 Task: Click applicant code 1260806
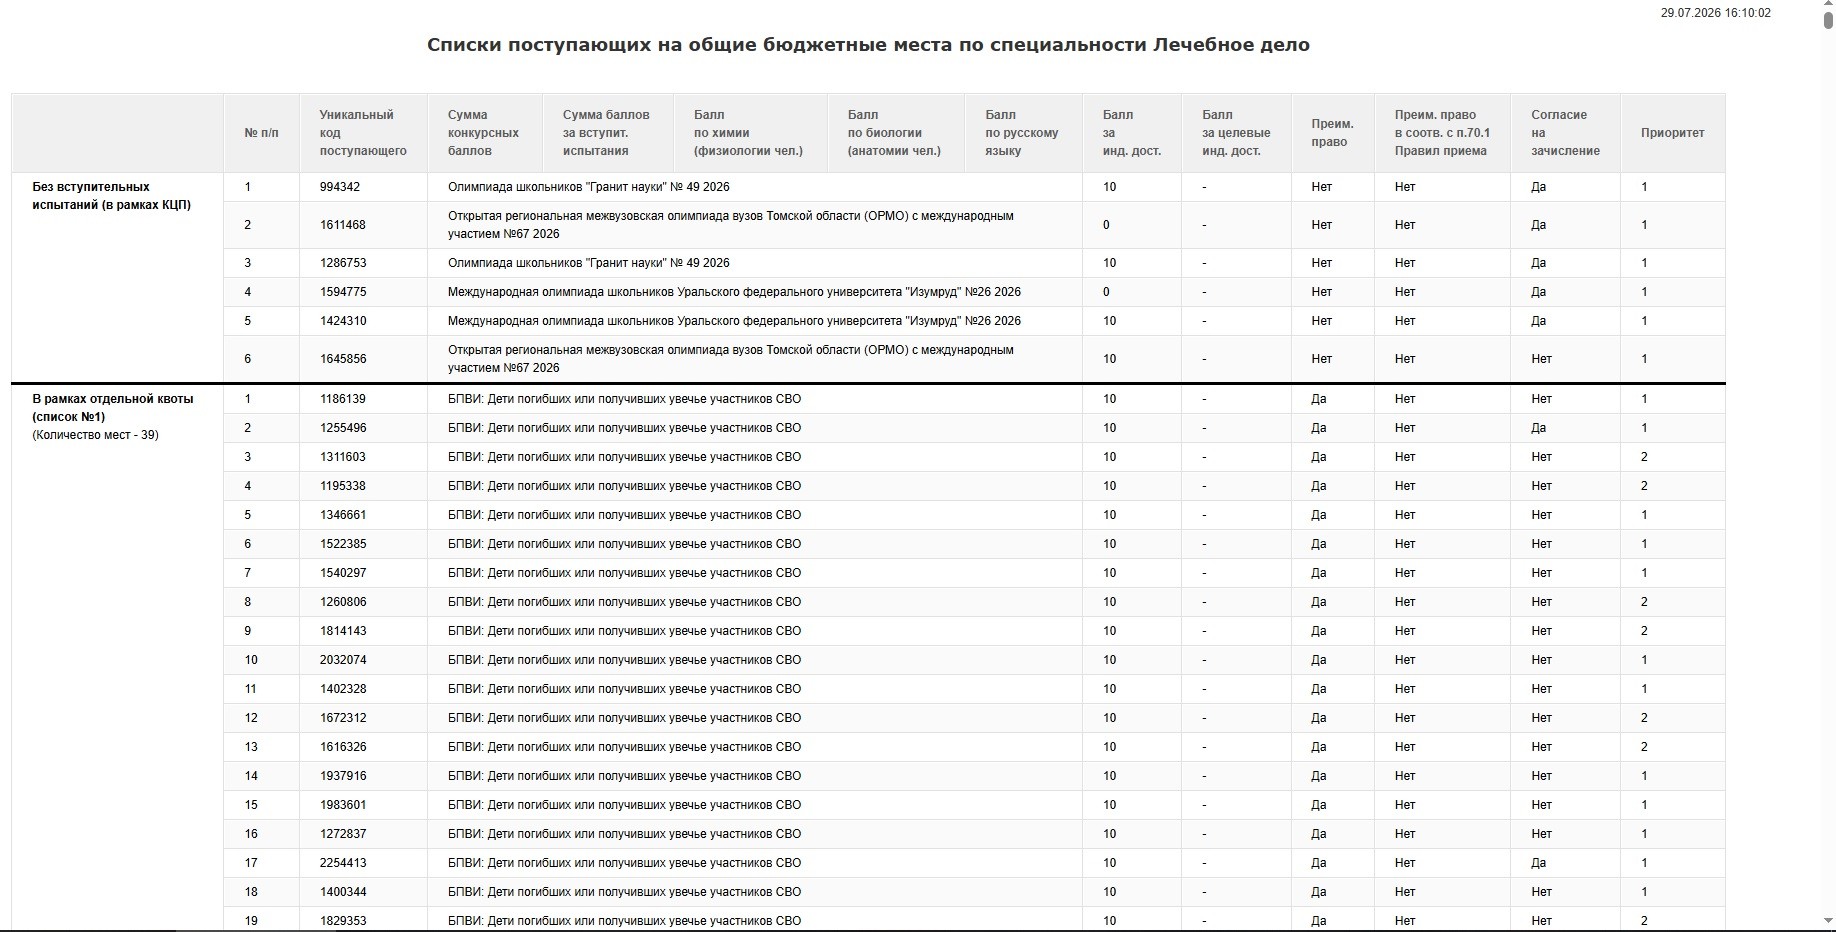343,602
